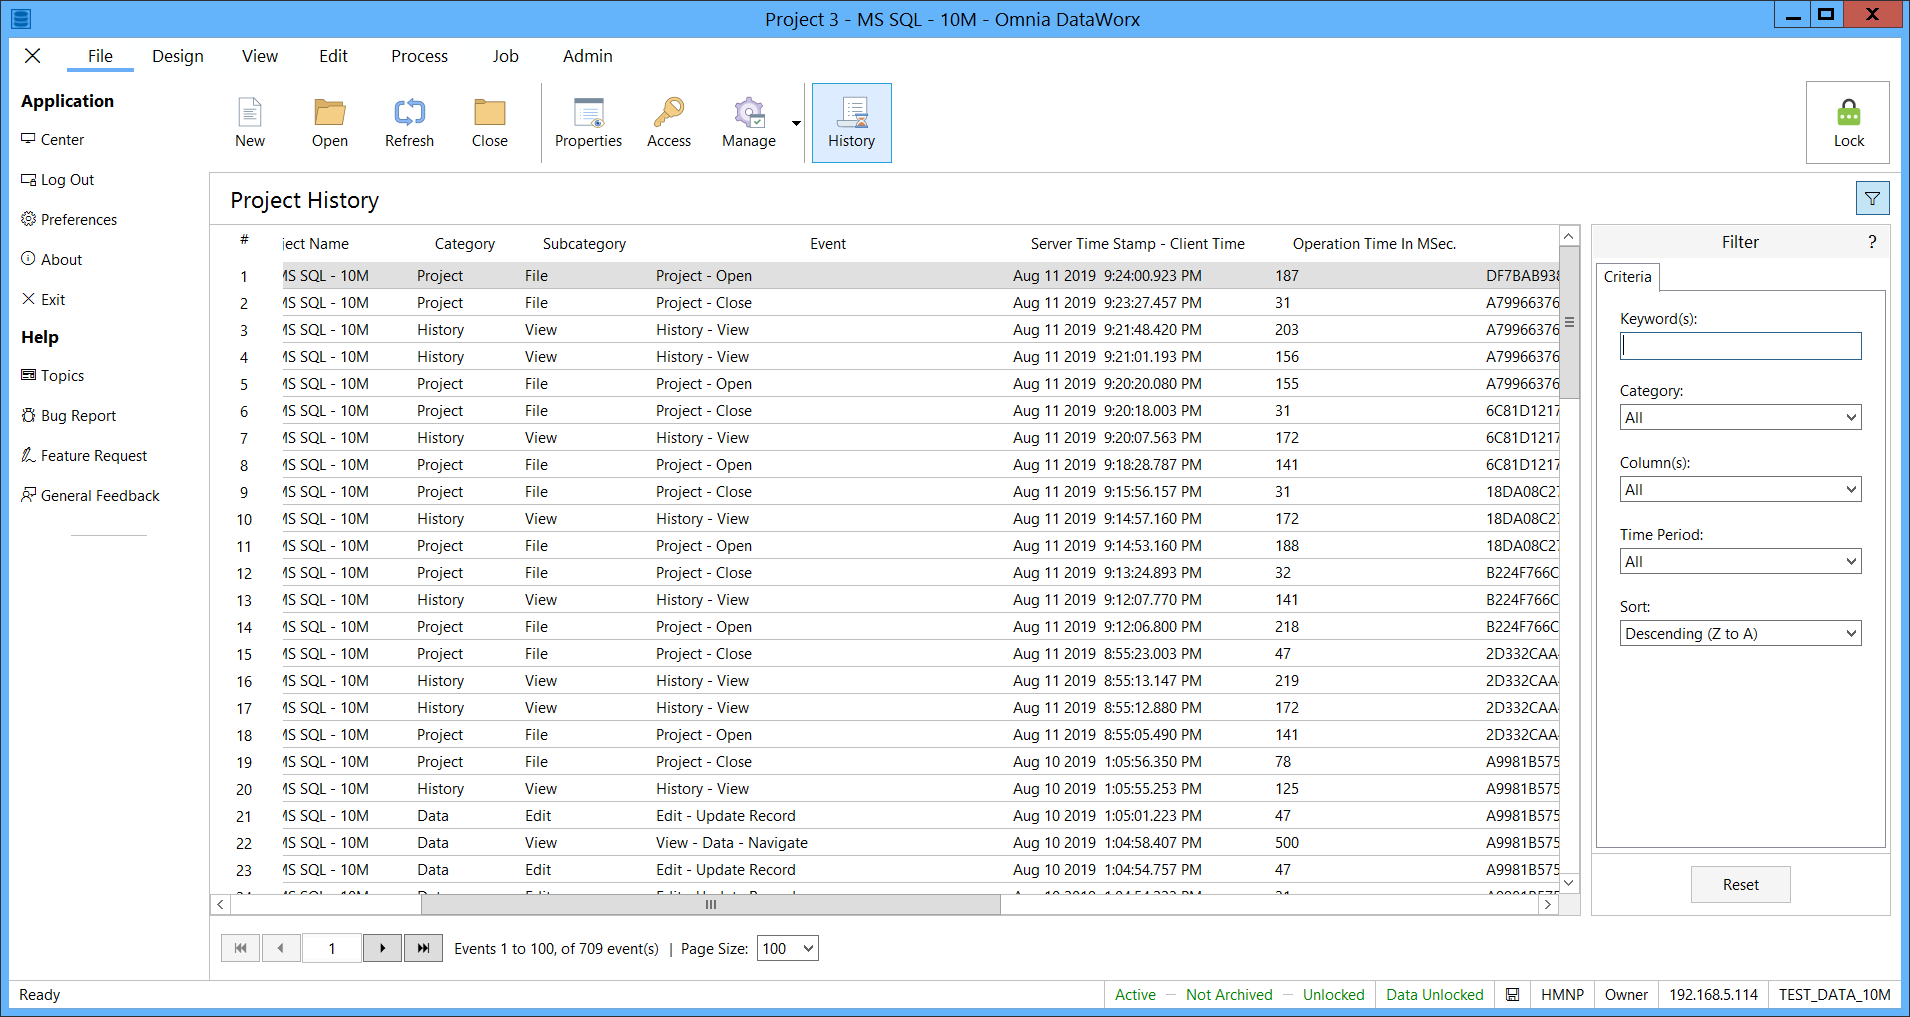Image resolution: width=1910 pixels, height=1017 pixels.
Task: Sort by the Event column header
Action: click(x=828, y=244)
